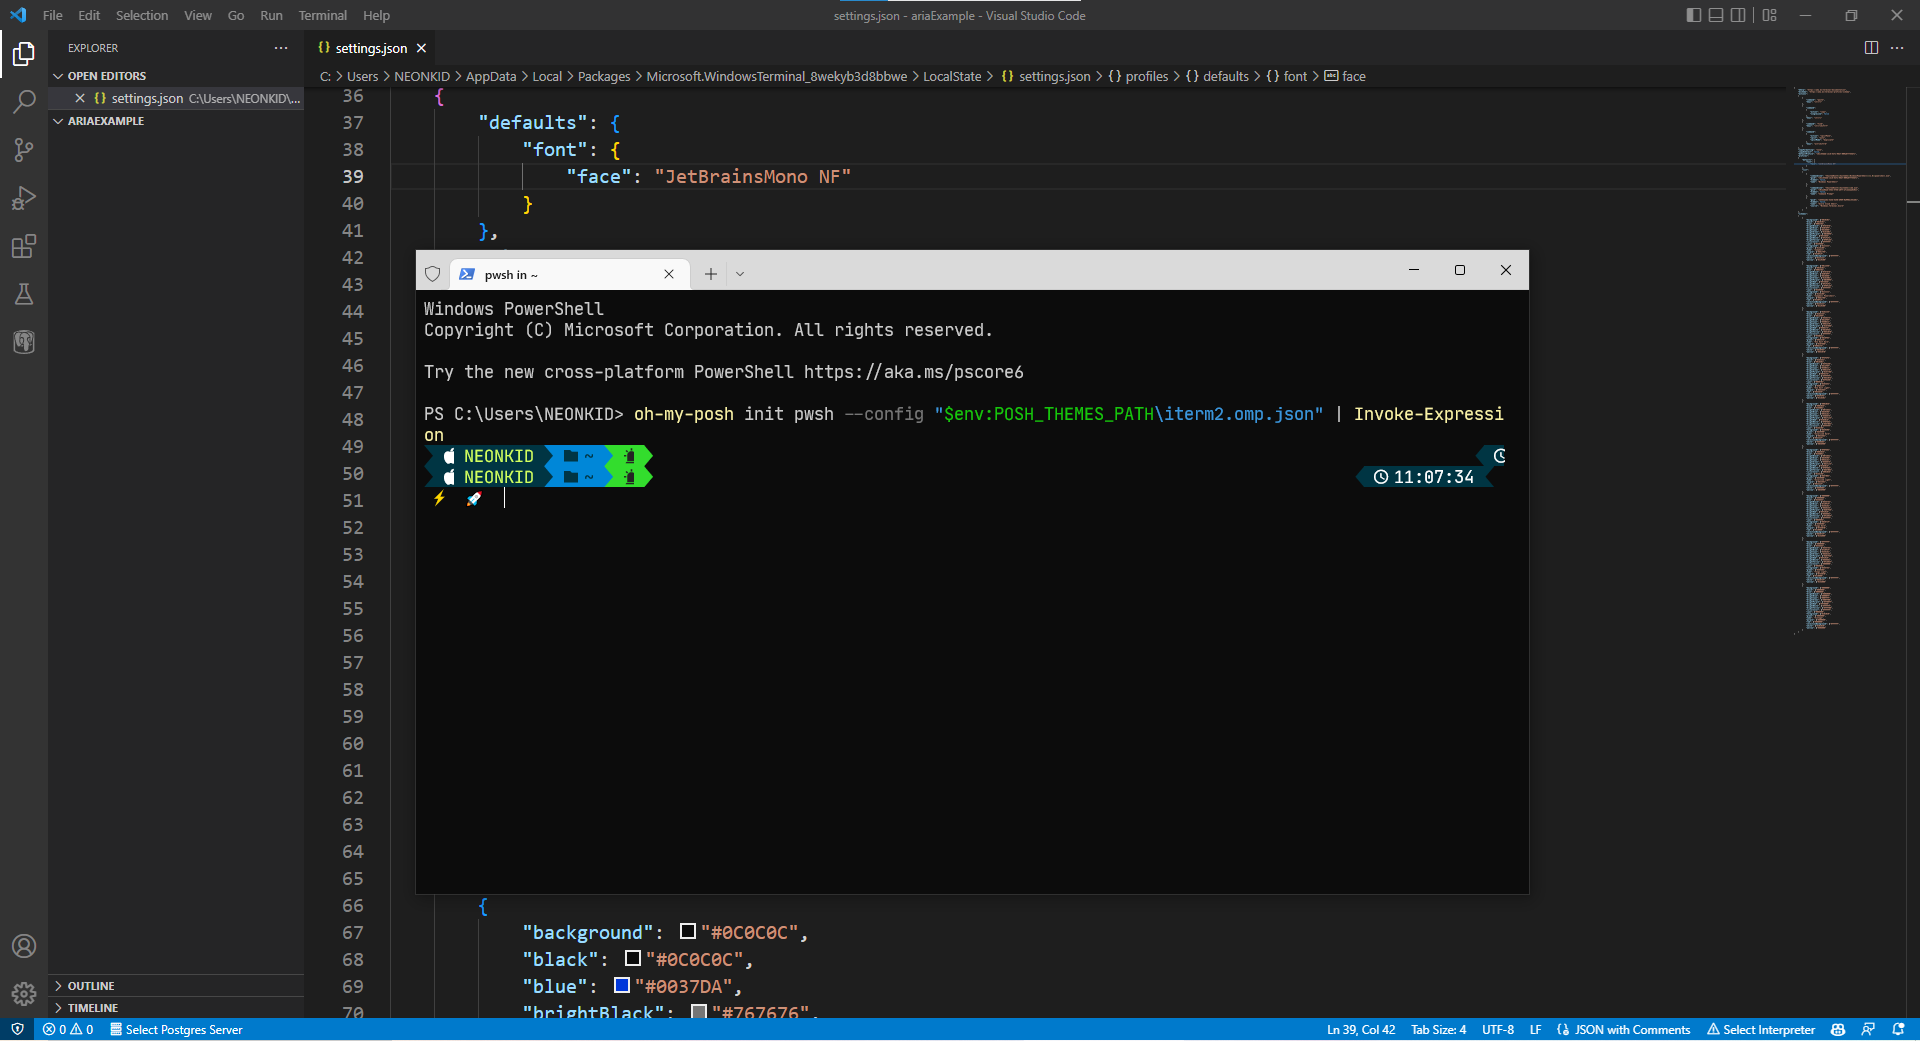This screenshot has height=1041, width=1920.
Task: Click line number 39 in gutter
Action: [x=353, y=176]
